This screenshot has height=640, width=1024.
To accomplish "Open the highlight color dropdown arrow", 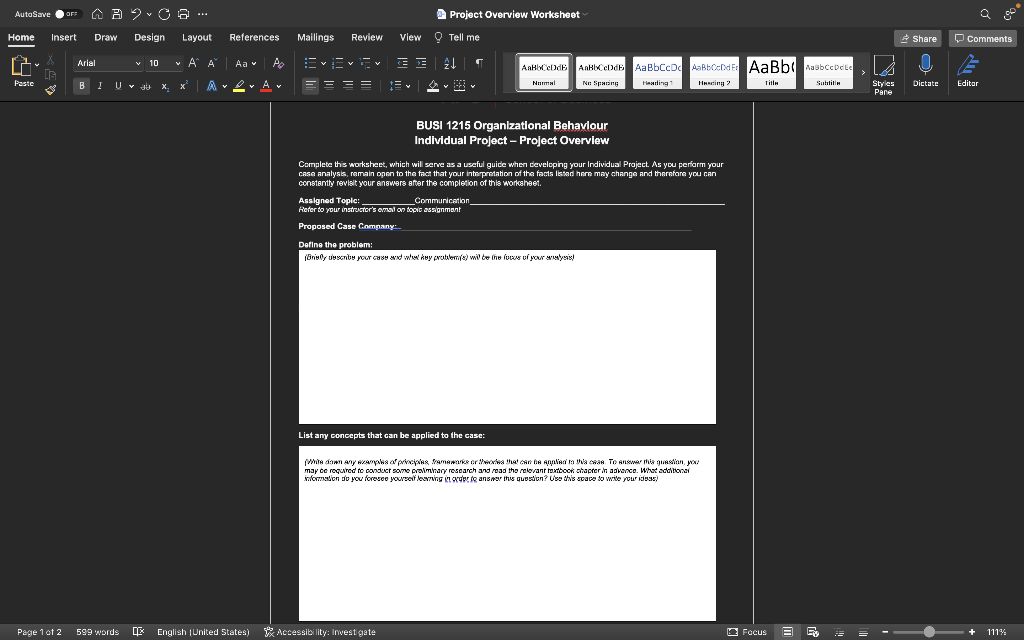I will 251,86.
